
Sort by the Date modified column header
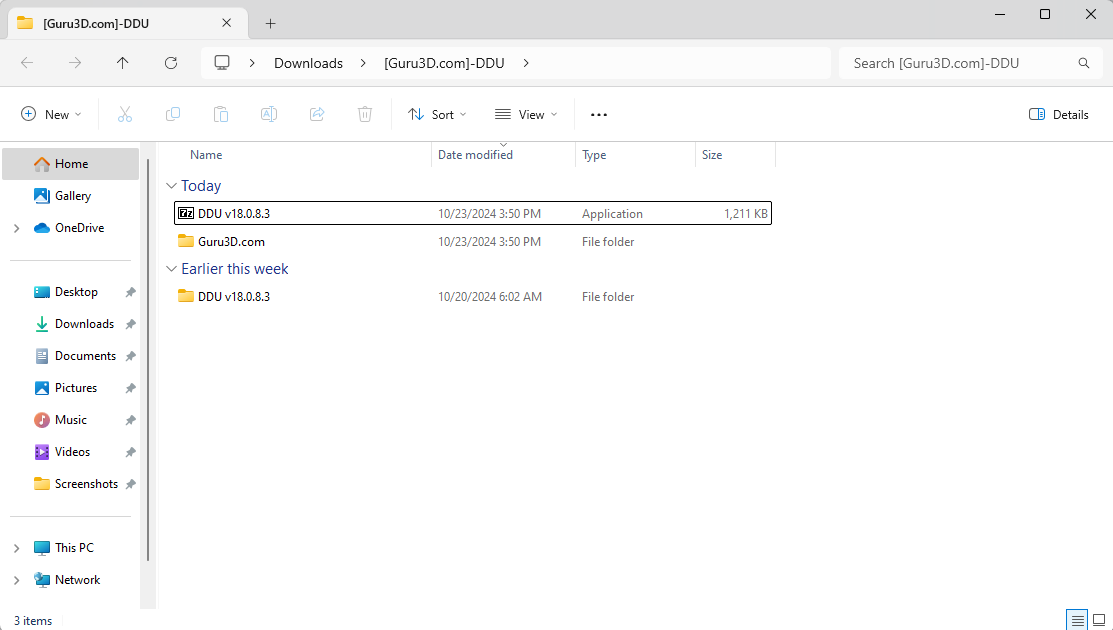[x=475, y=155]
